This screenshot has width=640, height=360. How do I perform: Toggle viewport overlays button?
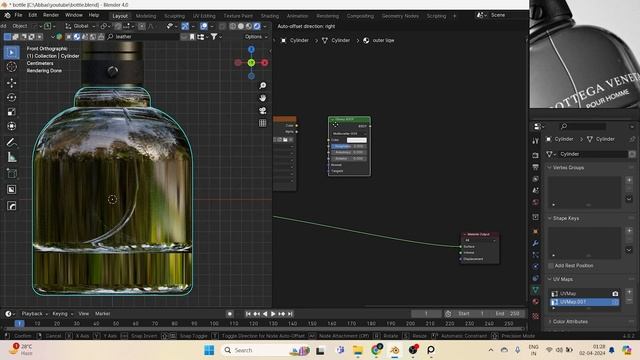coord(204,26)
